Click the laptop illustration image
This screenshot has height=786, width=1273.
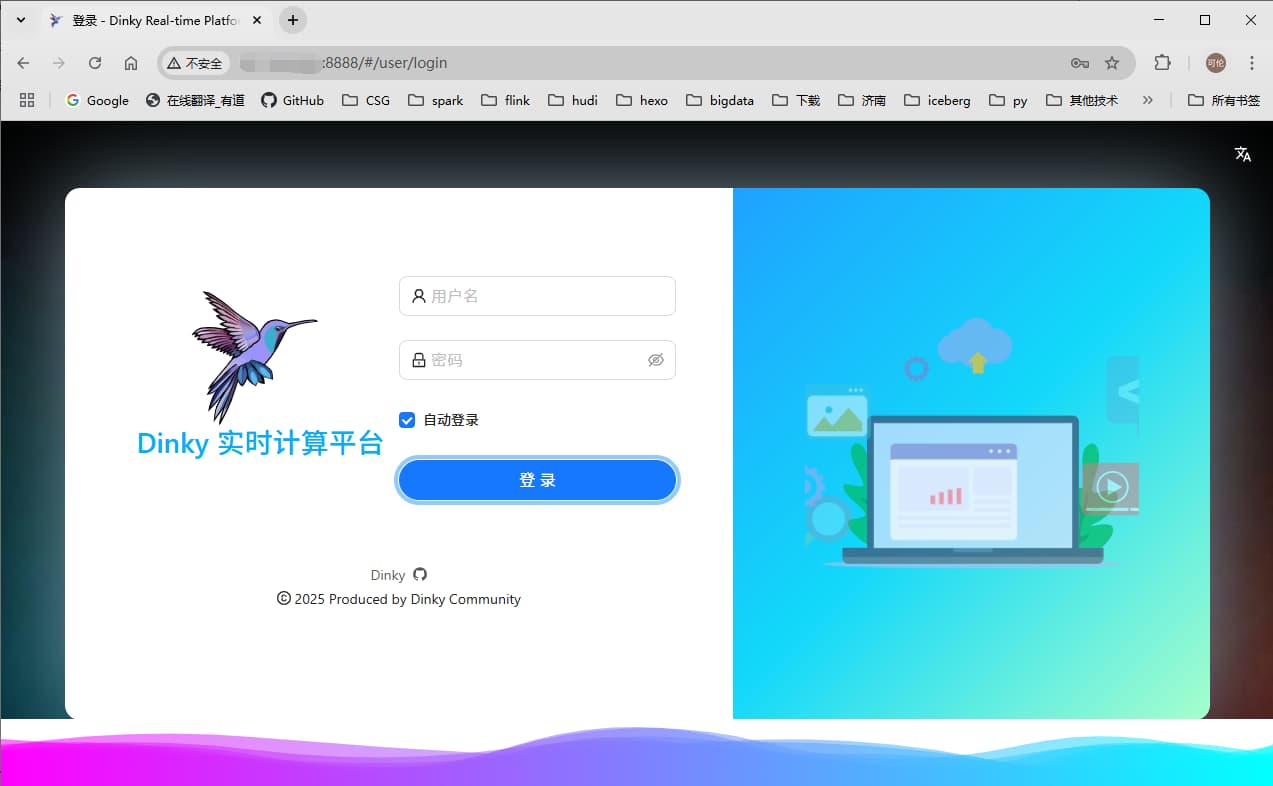click(972, 442)
